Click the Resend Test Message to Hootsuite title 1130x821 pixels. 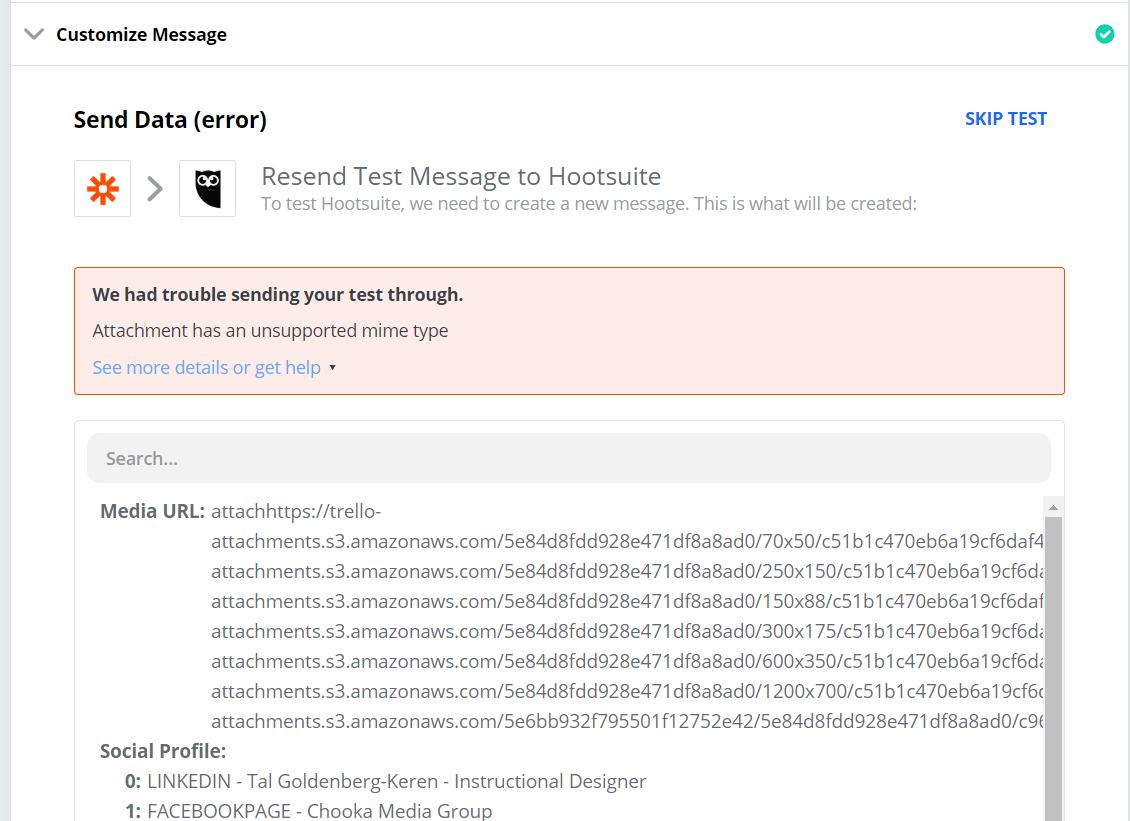[x=461, y=177]
